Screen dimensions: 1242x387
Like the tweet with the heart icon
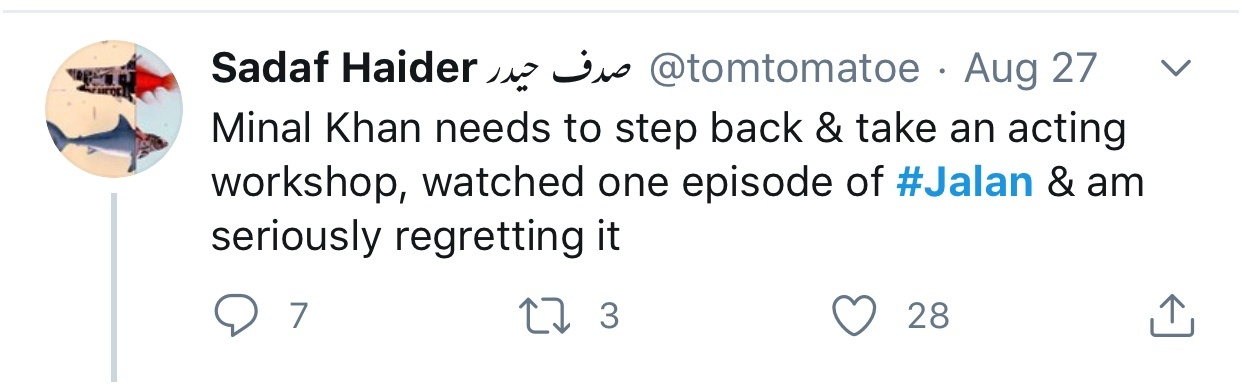(x=855, y=317)
